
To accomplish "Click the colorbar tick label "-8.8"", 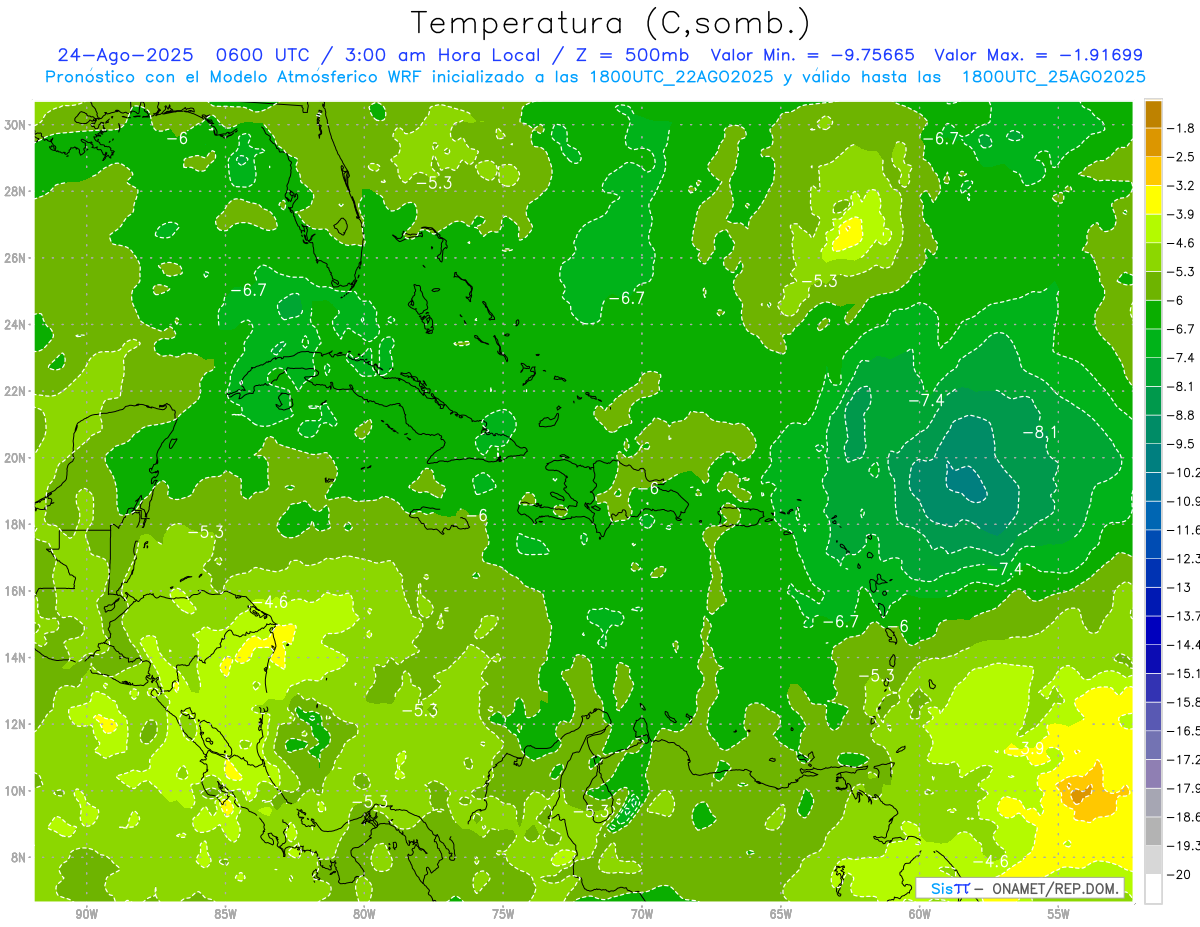I will pos(1183,415).
